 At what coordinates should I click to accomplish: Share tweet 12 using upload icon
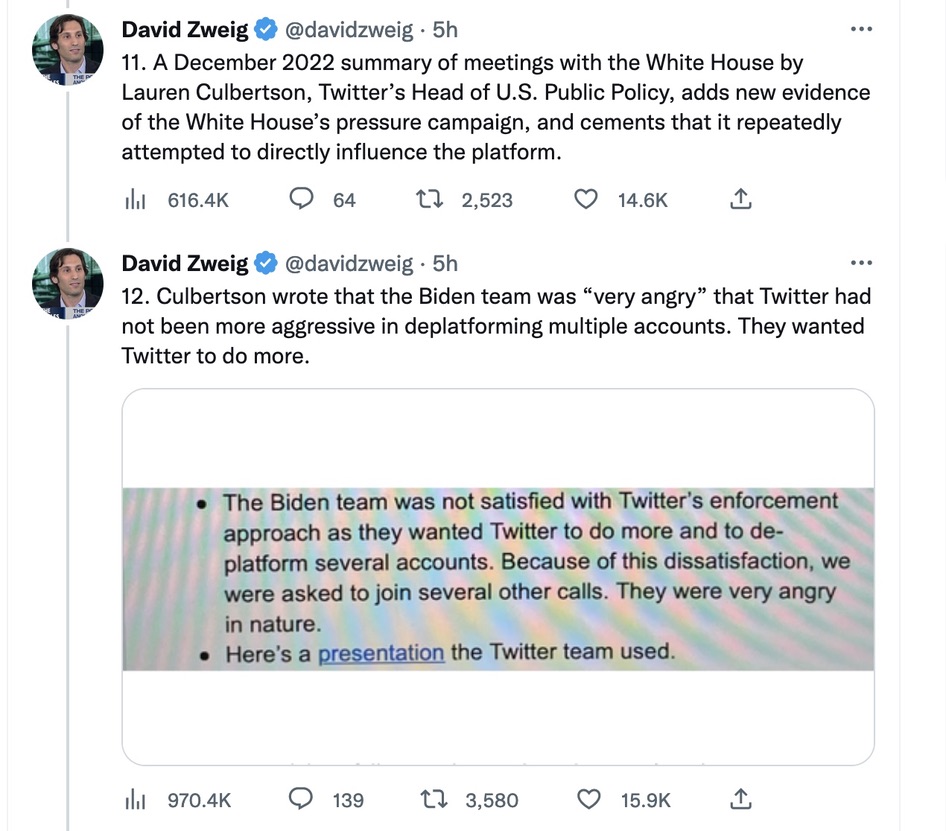point(739,800)
